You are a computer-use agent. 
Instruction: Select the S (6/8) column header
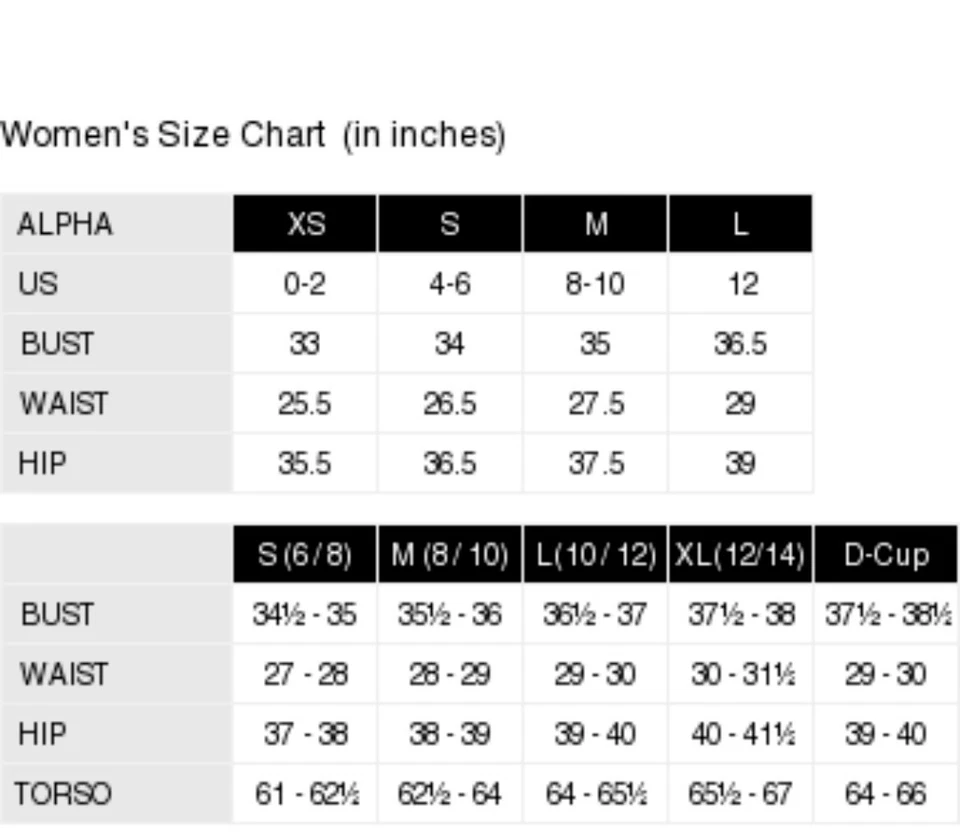[305, 554]
